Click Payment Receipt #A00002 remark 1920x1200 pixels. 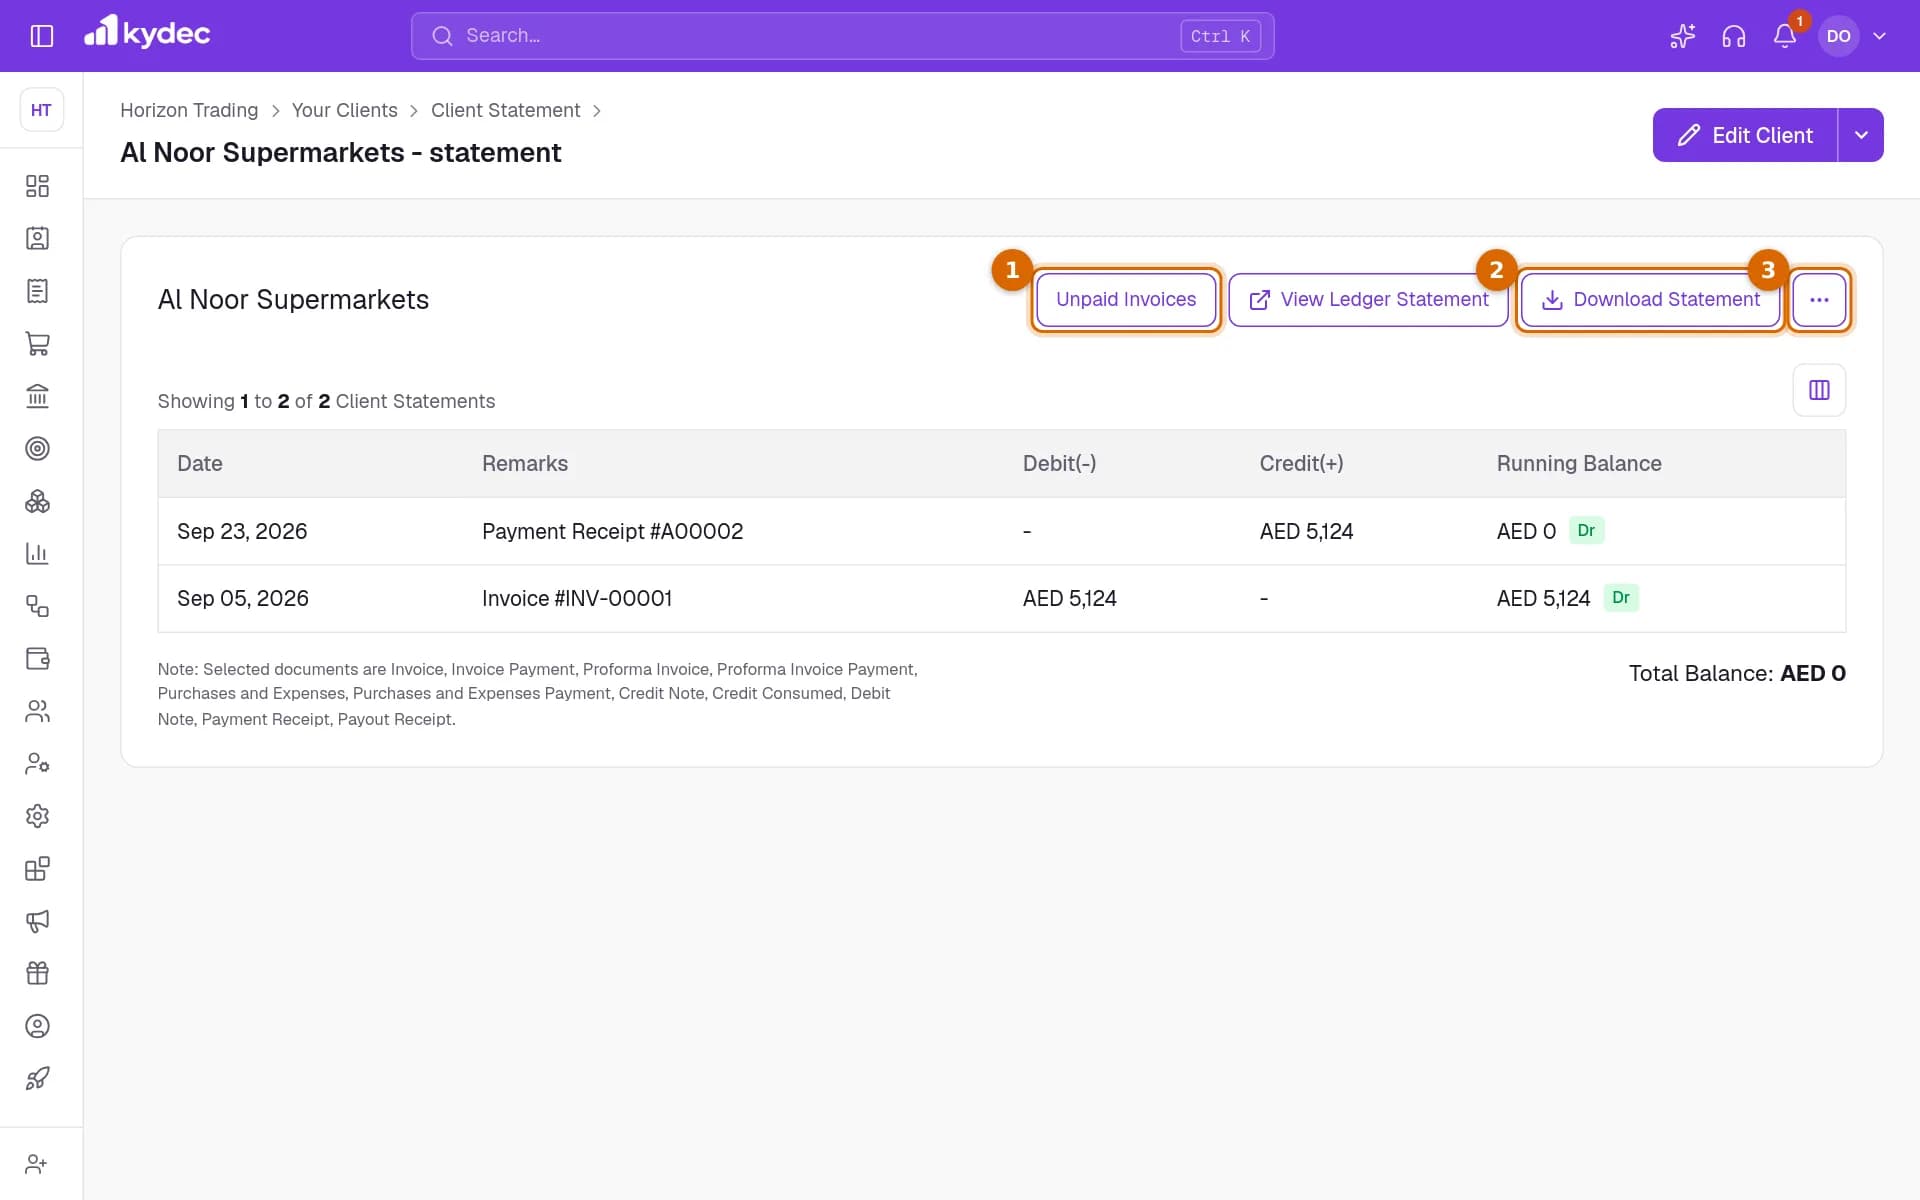[x=612, y=531]
